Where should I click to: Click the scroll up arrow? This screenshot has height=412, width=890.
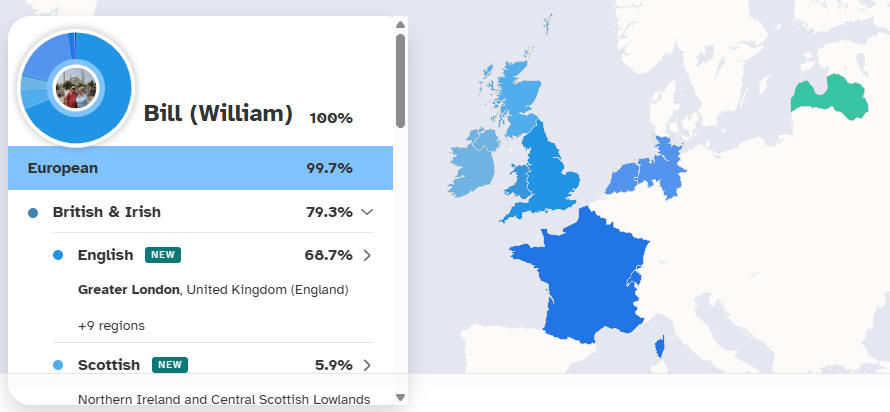pos(400,24)
